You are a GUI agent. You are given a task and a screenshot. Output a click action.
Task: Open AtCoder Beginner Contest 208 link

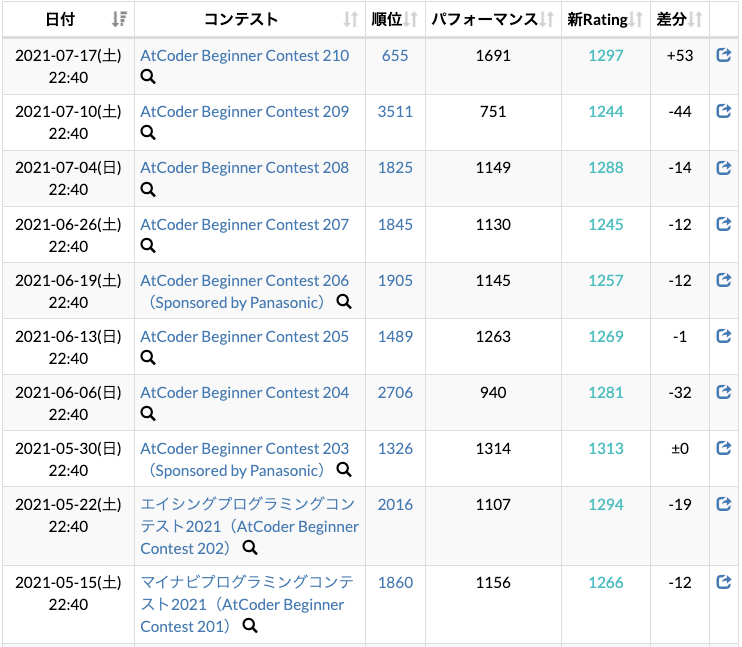tap(245, 168)
